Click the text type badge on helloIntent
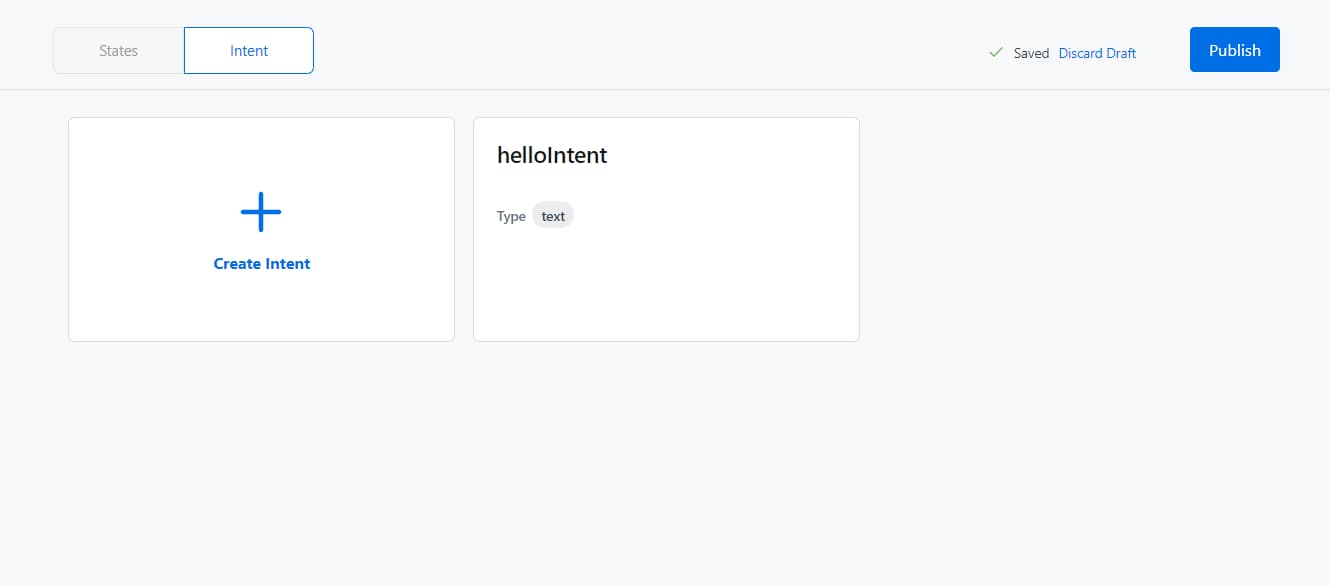Viewport: 1330px width, 586px height. (x=553, y=216)
